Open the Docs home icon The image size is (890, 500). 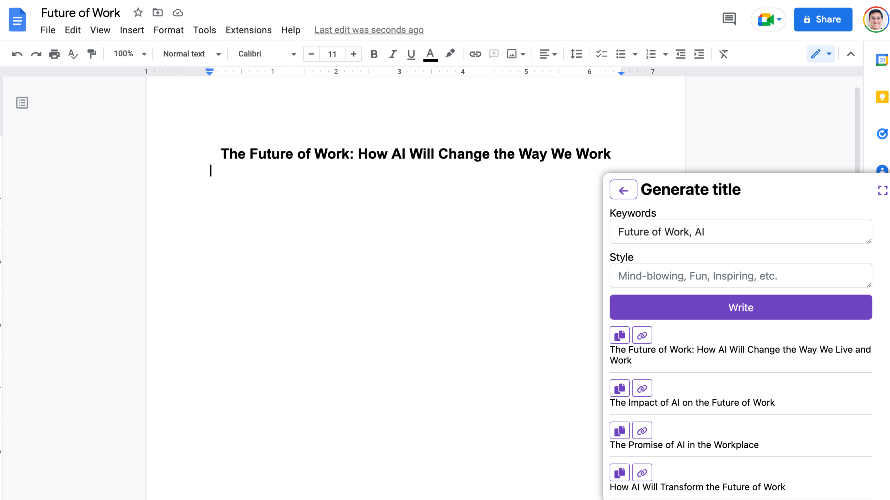click(x=18, y=20)
